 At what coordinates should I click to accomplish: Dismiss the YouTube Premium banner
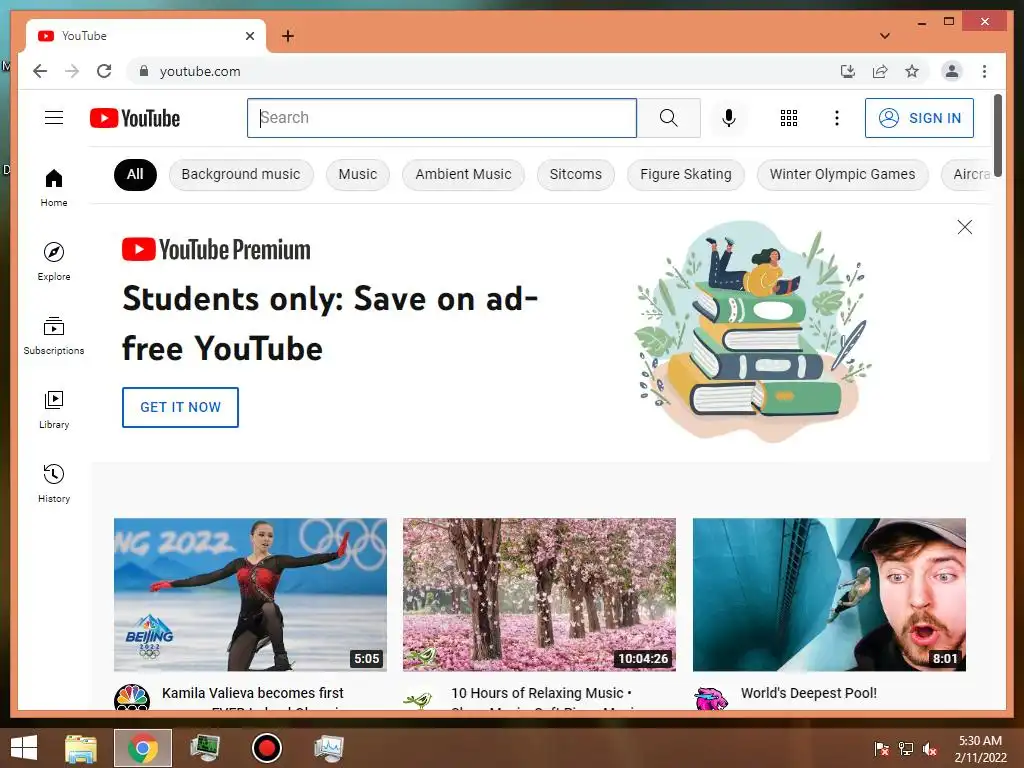[964, 227]
